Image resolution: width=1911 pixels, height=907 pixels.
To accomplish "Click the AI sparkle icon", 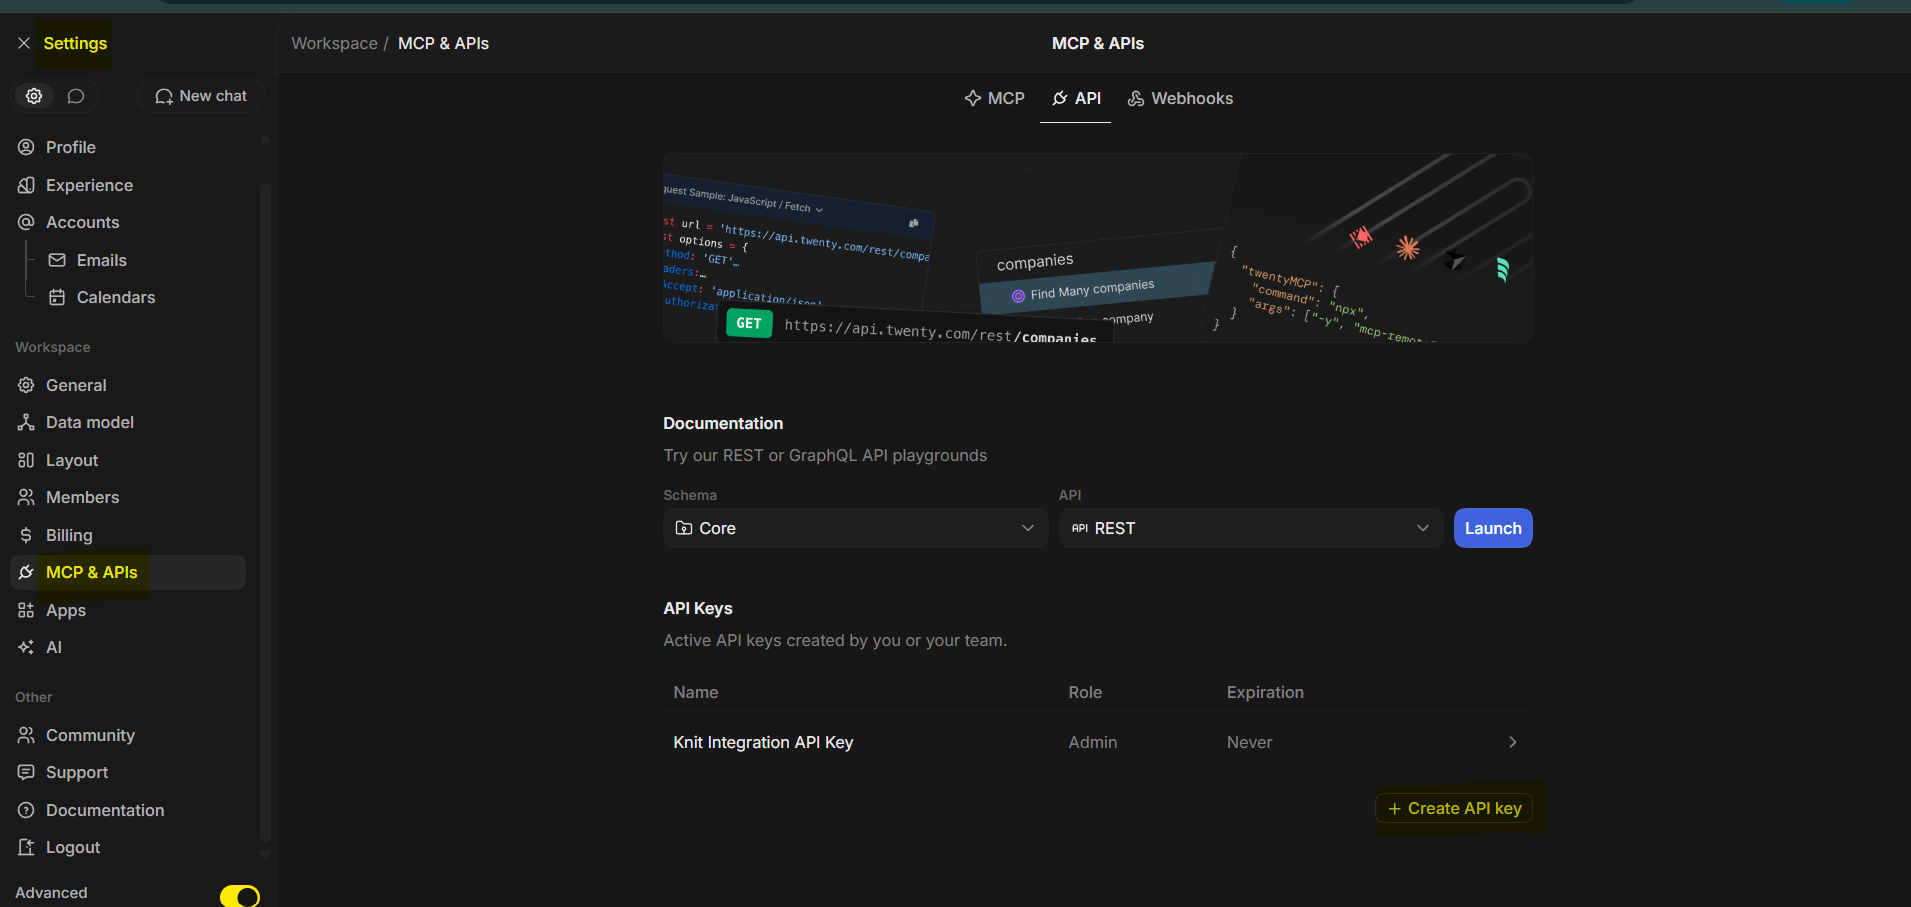I will pos(26,647).
